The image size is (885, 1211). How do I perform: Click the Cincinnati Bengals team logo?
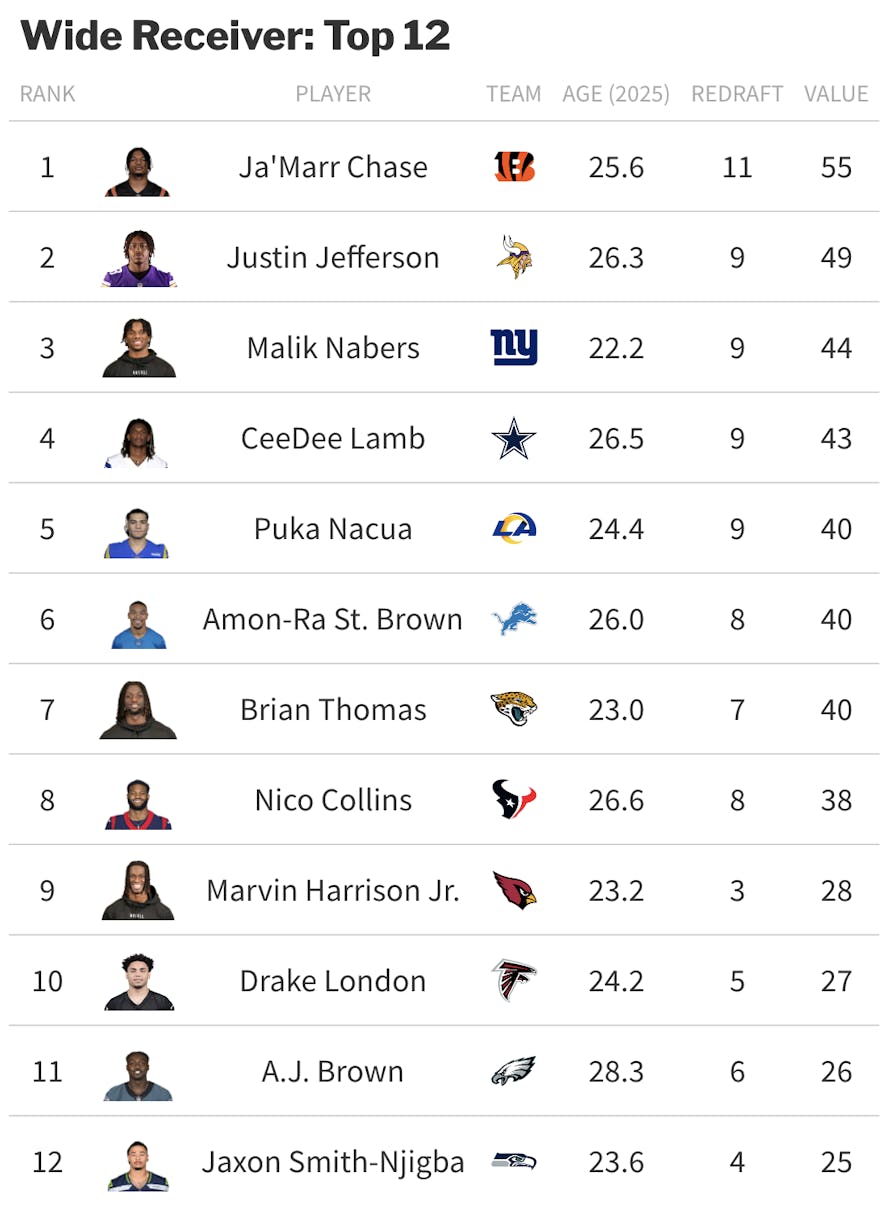pyautogui.click(x=514, y=167)
